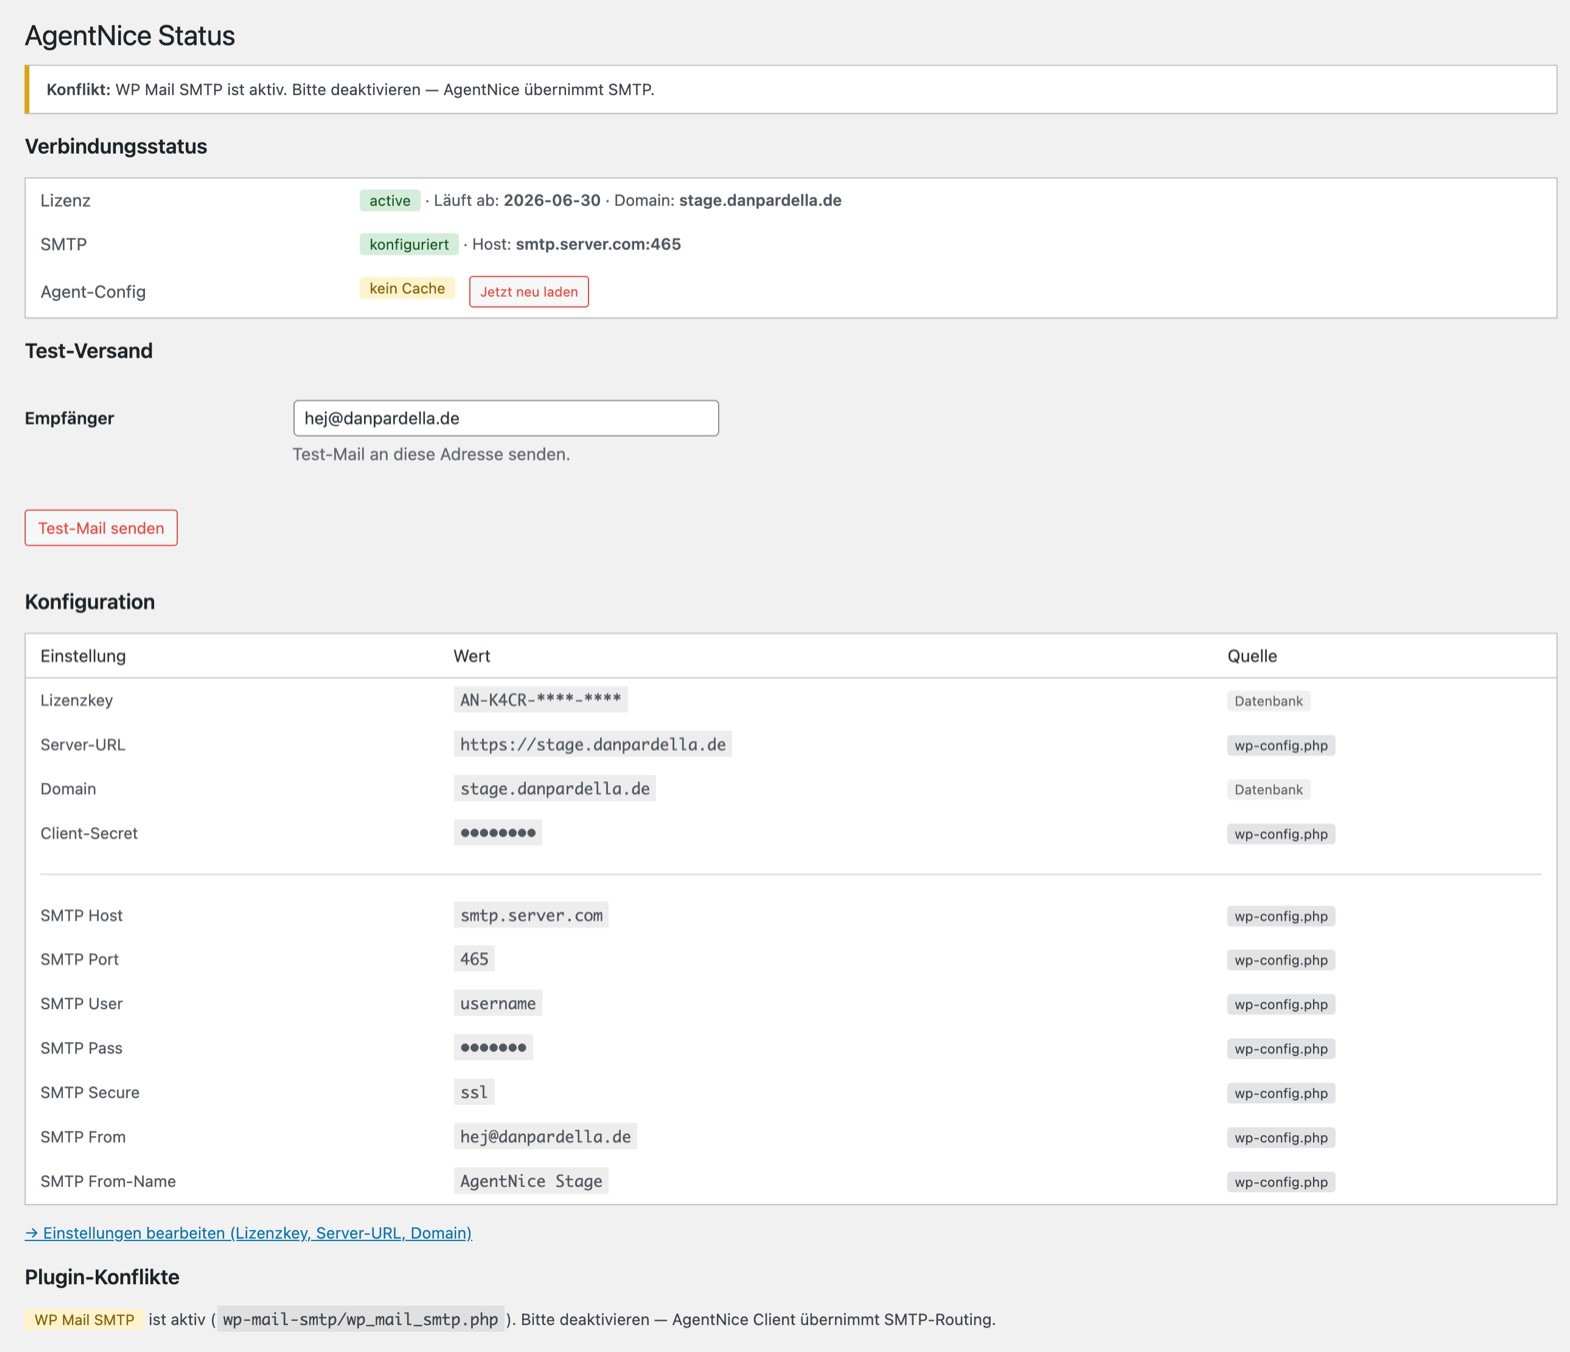Select the 'WP Mail SMTP' conflict badge
This screenshot has height=1352, width=1570.
coord(84,1320)
